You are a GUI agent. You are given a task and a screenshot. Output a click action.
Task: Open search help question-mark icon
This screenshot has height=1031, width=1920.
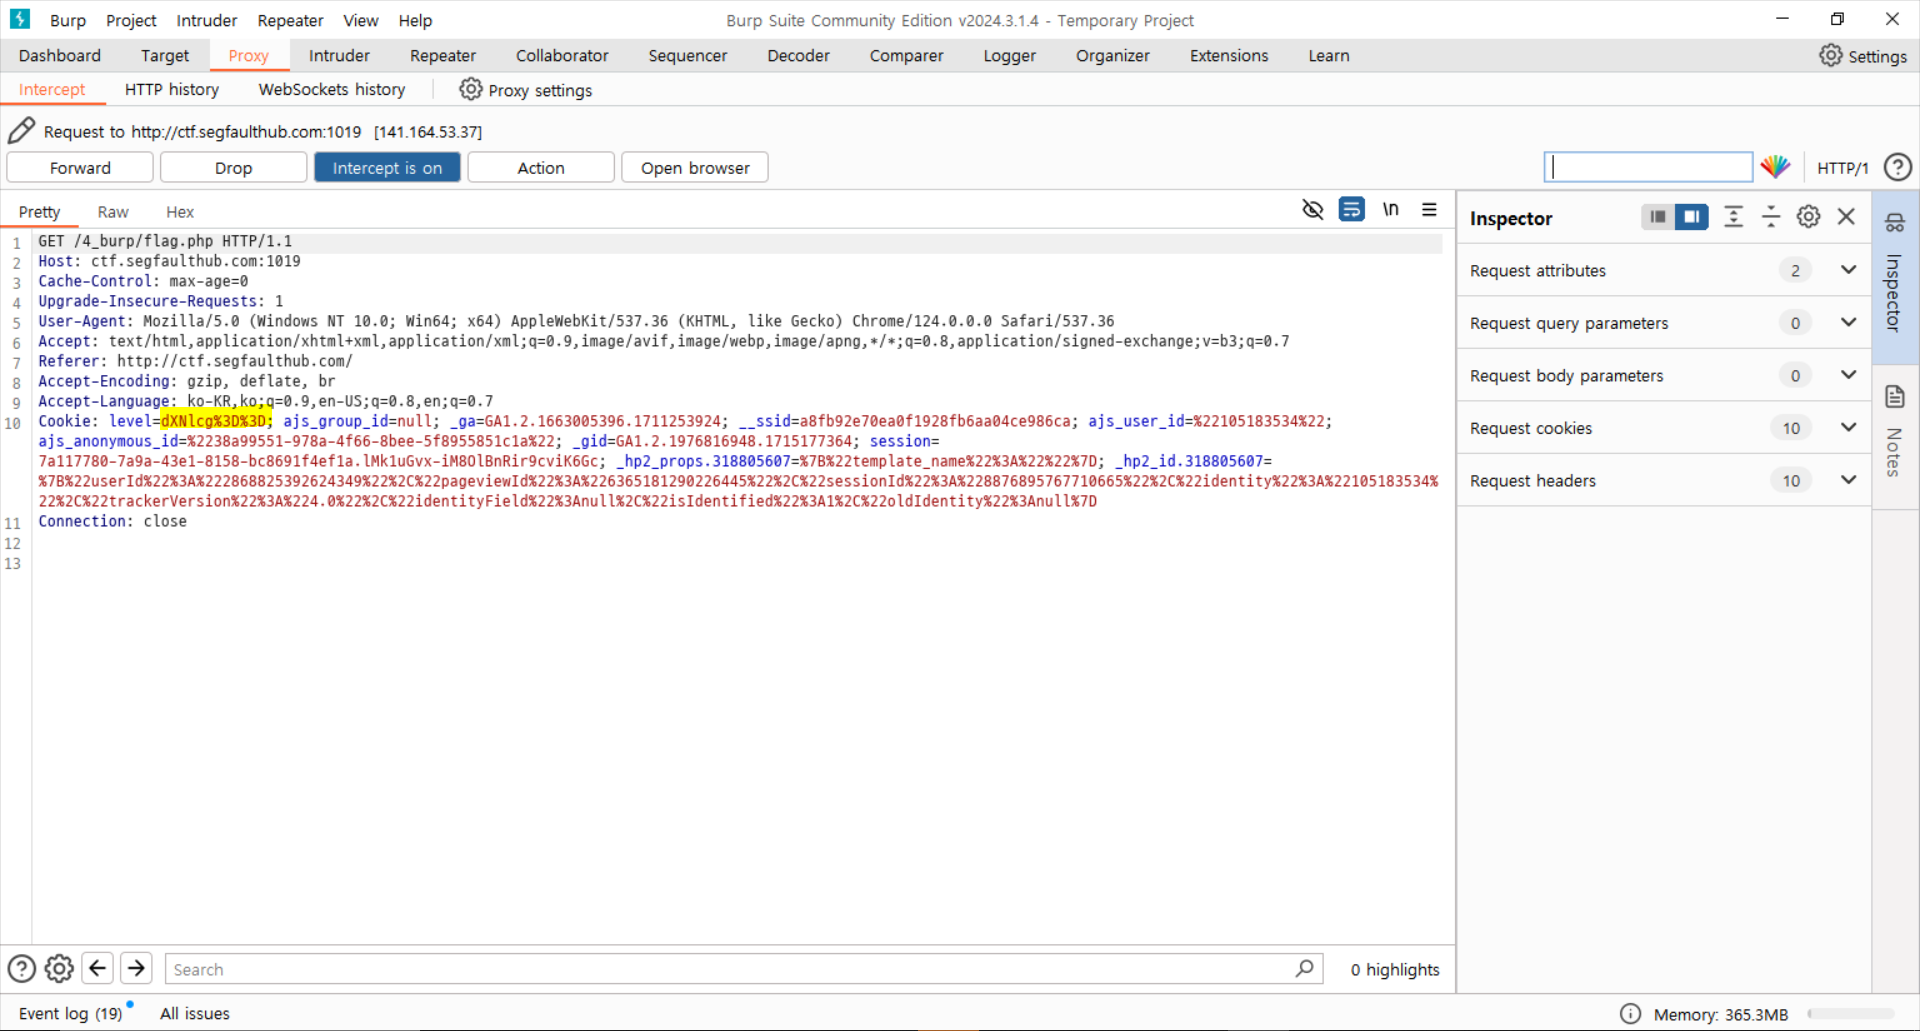[22, 968]
